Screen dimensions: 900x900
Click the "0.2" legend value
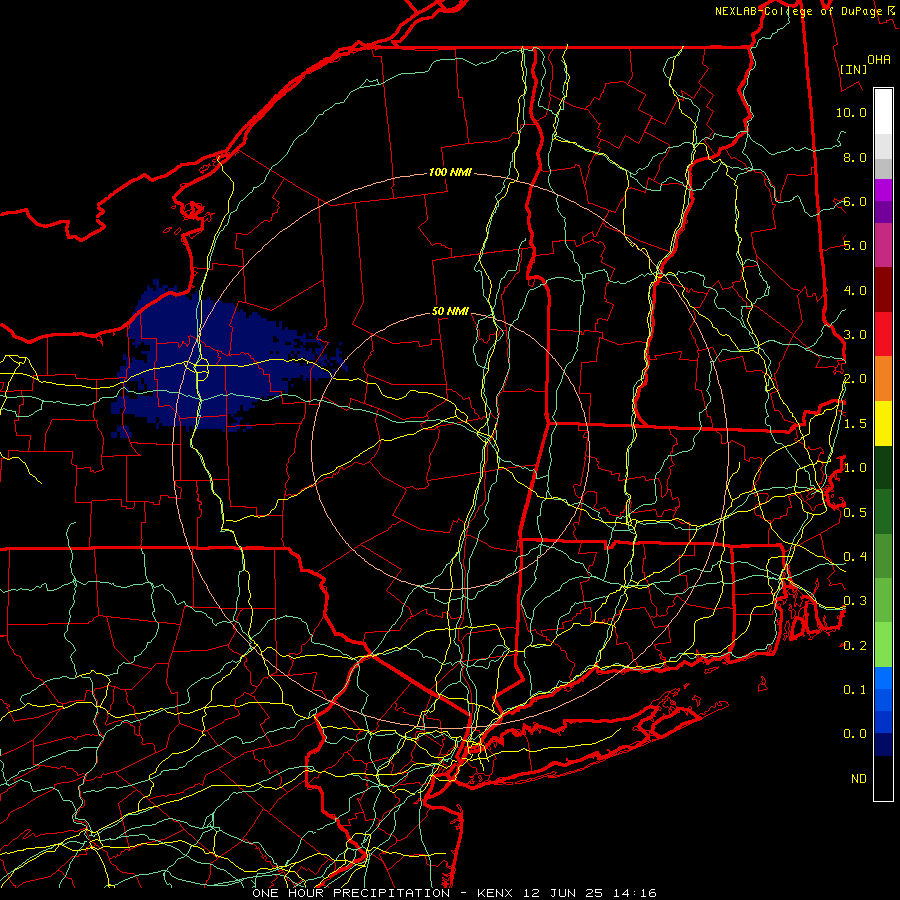(855, 646)
